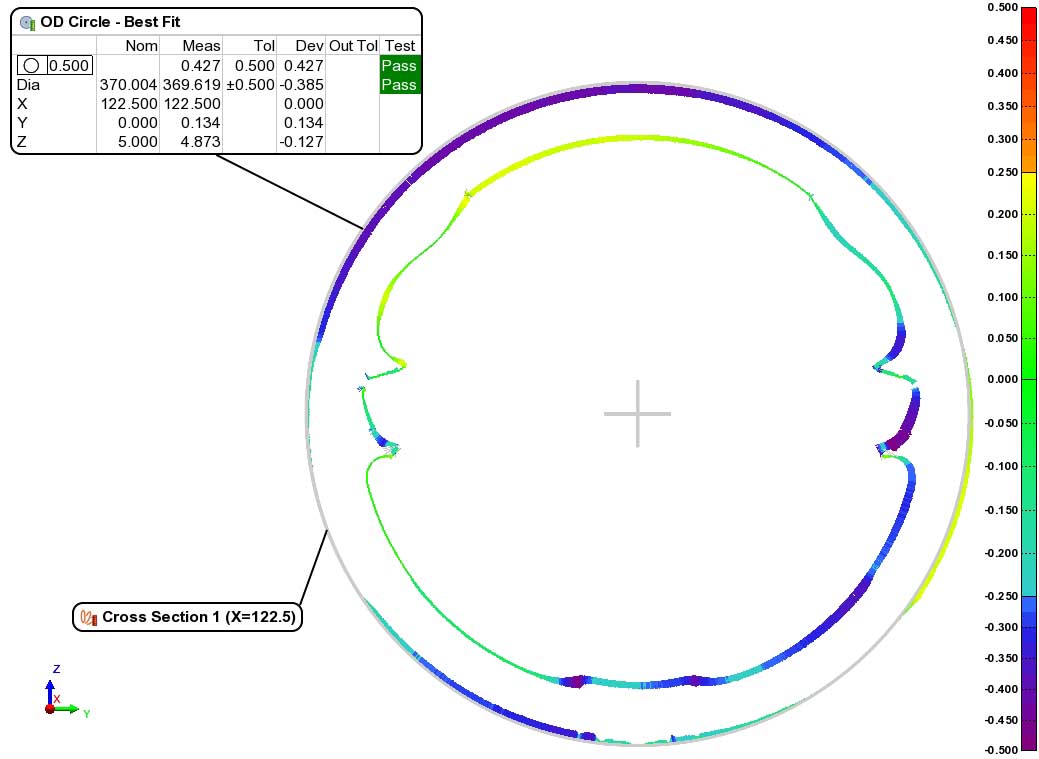Select the ±0.500 tolerance value
This screenshot has width=1039, height=759.
click(x=250, y=85)
